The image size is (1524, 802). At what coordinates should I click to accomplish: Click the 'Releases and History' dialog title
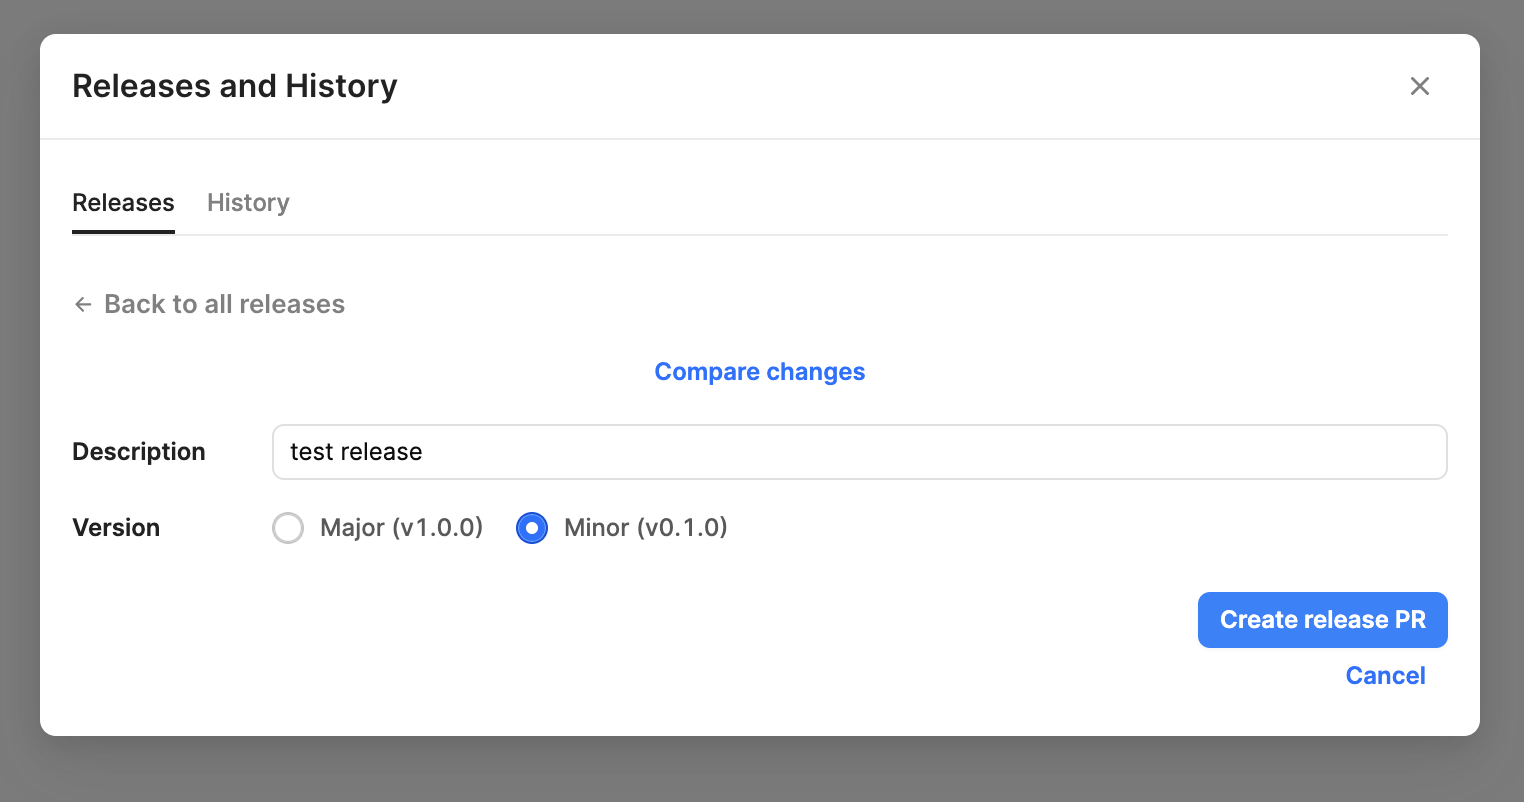[235, 86]
